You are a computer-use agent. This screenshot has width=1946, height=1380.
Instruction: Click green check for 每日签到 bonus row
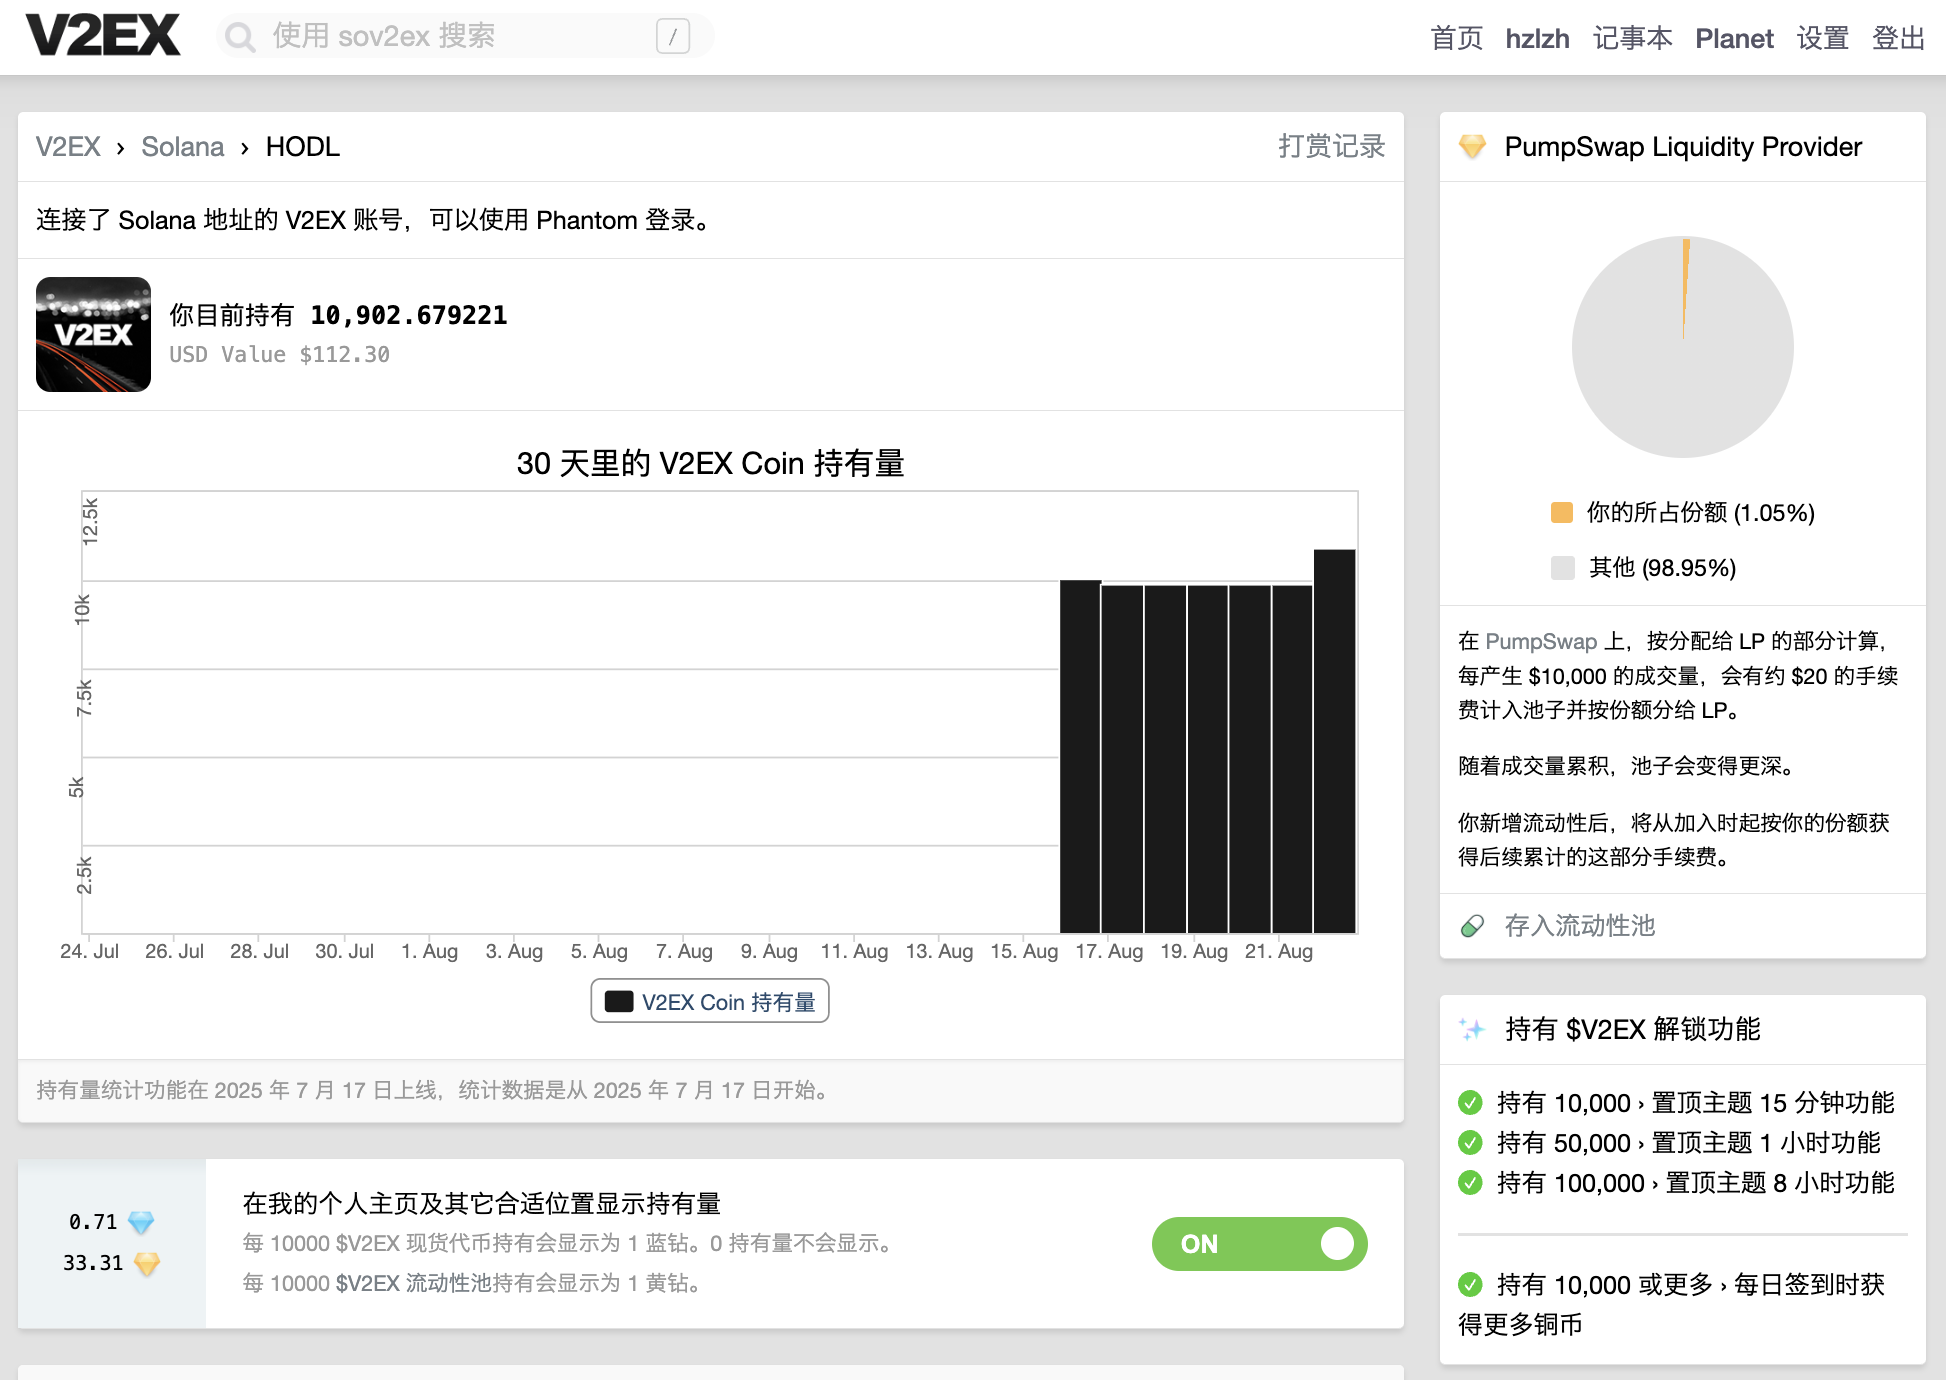[1470, 1284]
